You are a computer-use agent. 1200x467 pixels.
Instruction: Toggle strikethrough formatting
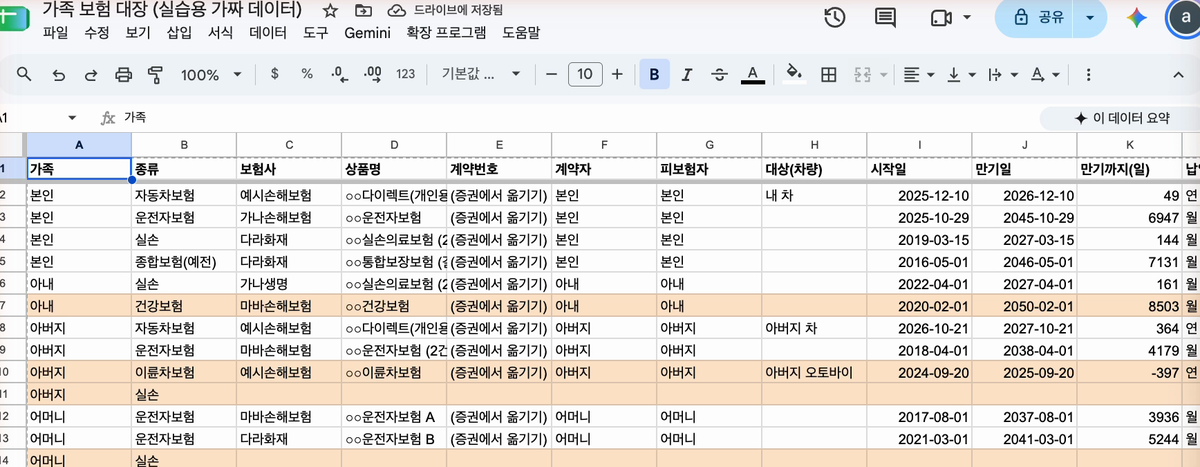[719, 74]
